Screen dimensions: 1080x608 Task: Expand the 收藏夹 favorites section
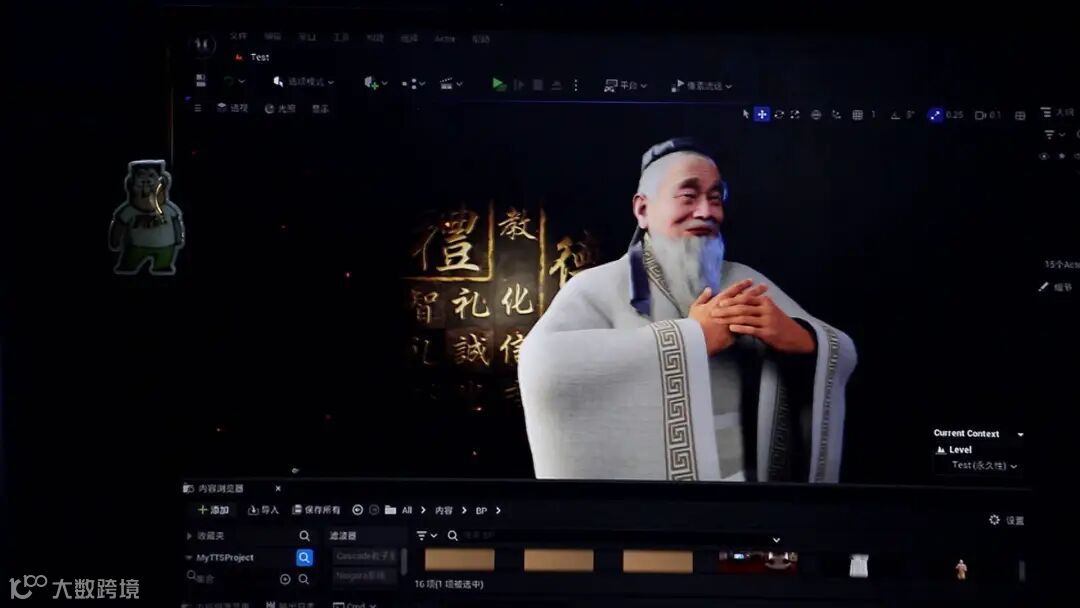pos(189,536)
